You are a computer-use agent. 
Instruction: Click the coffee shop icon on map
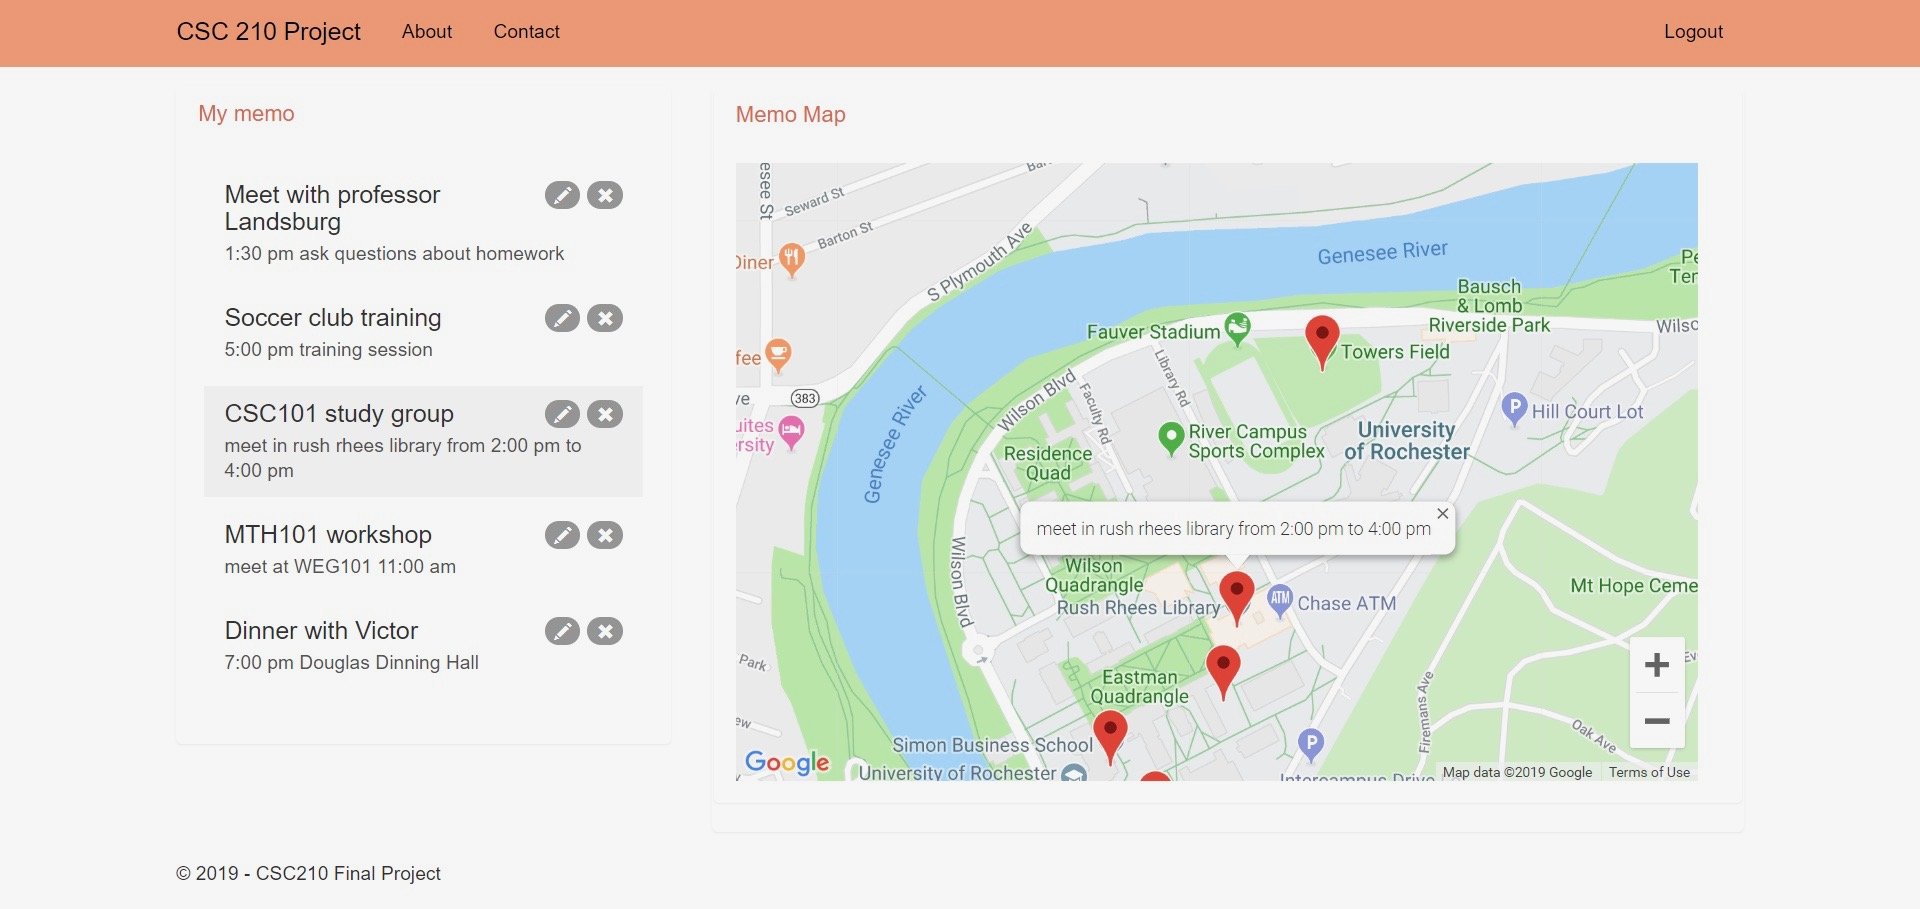click(x=778, y=355)
